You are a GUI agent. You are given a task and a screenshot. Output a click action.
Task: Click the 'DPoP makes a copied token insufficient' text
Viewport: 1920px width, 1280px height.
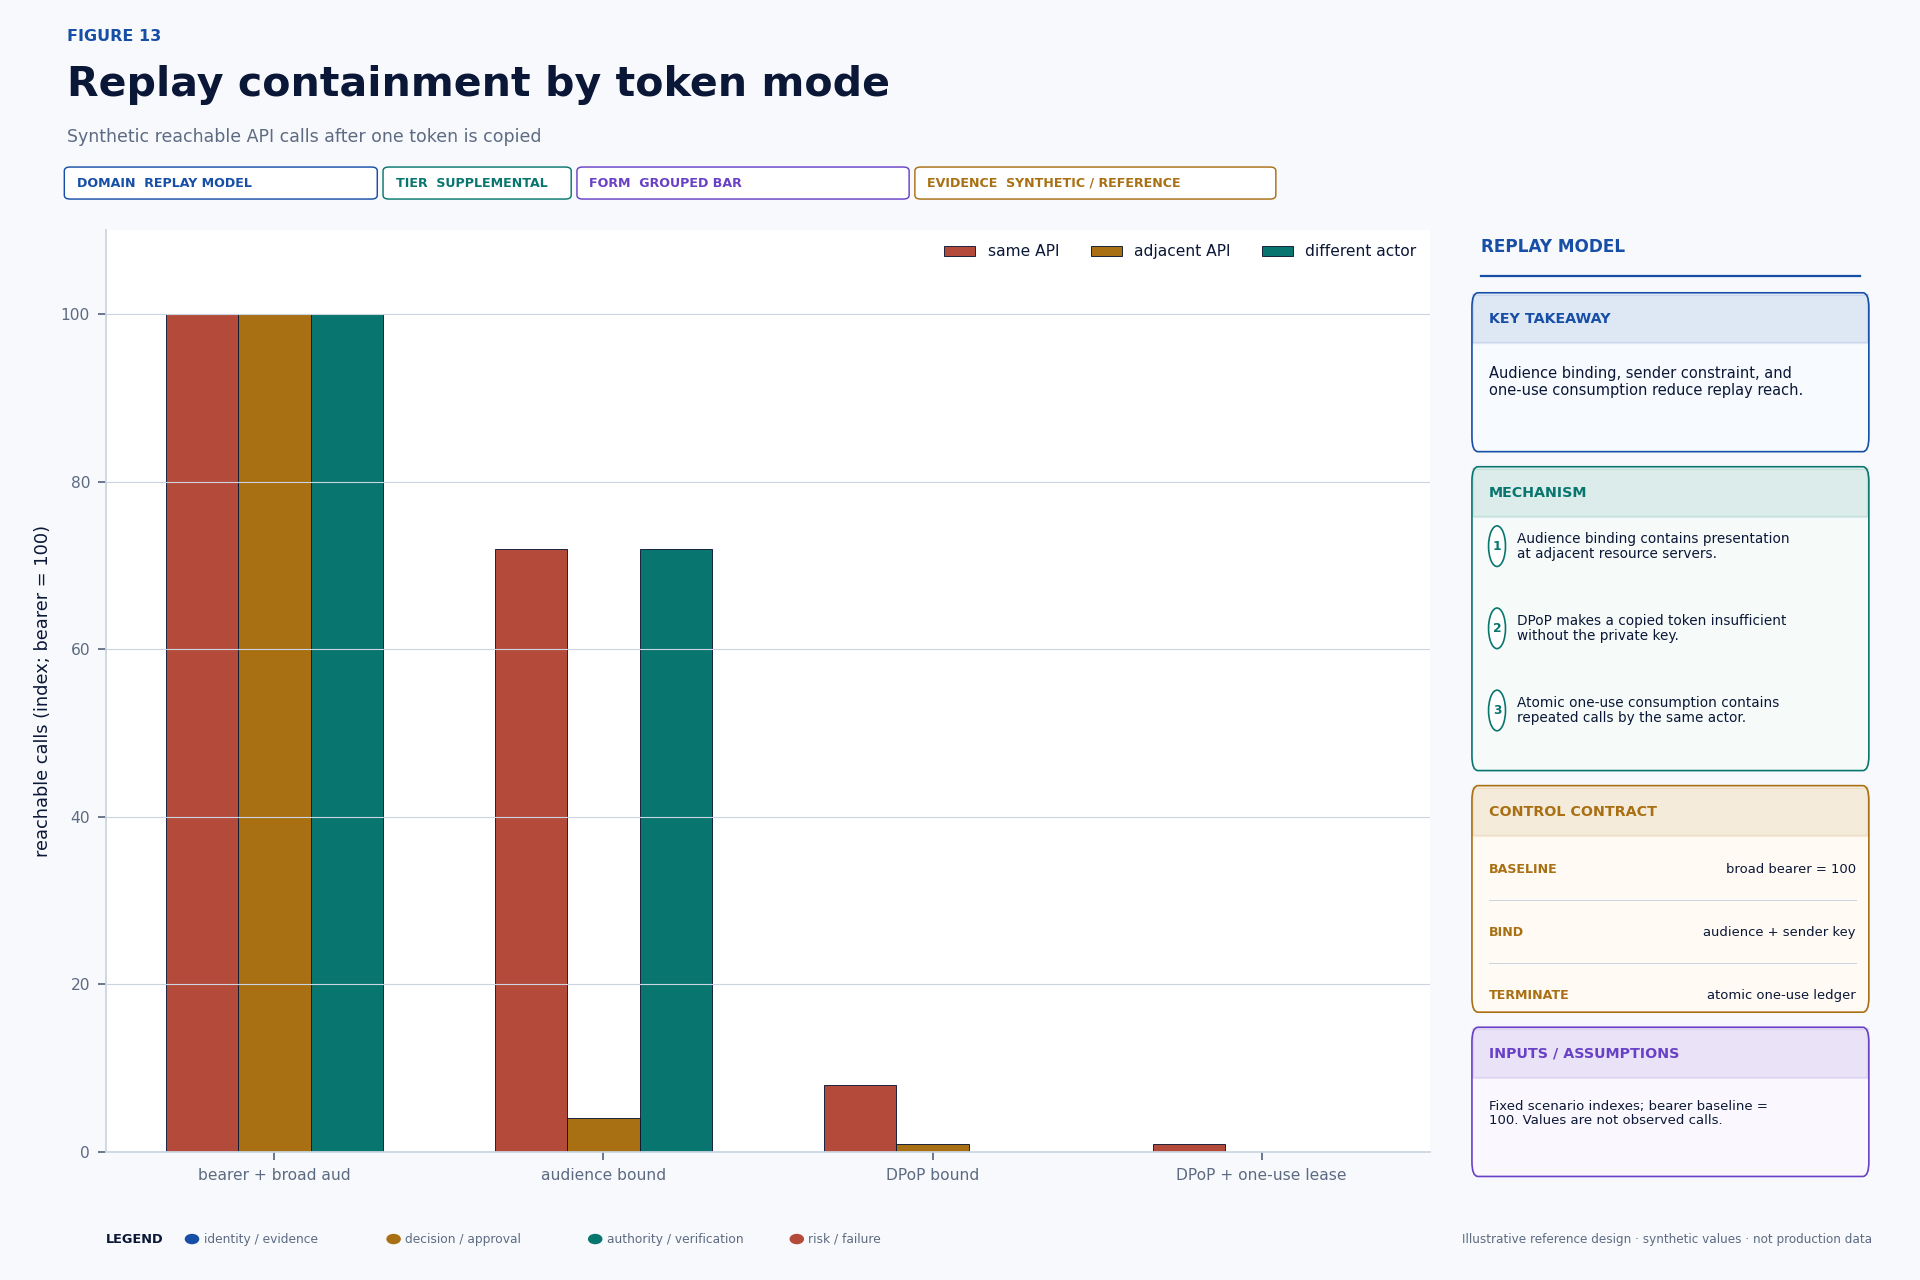[x=1651, y=628]
